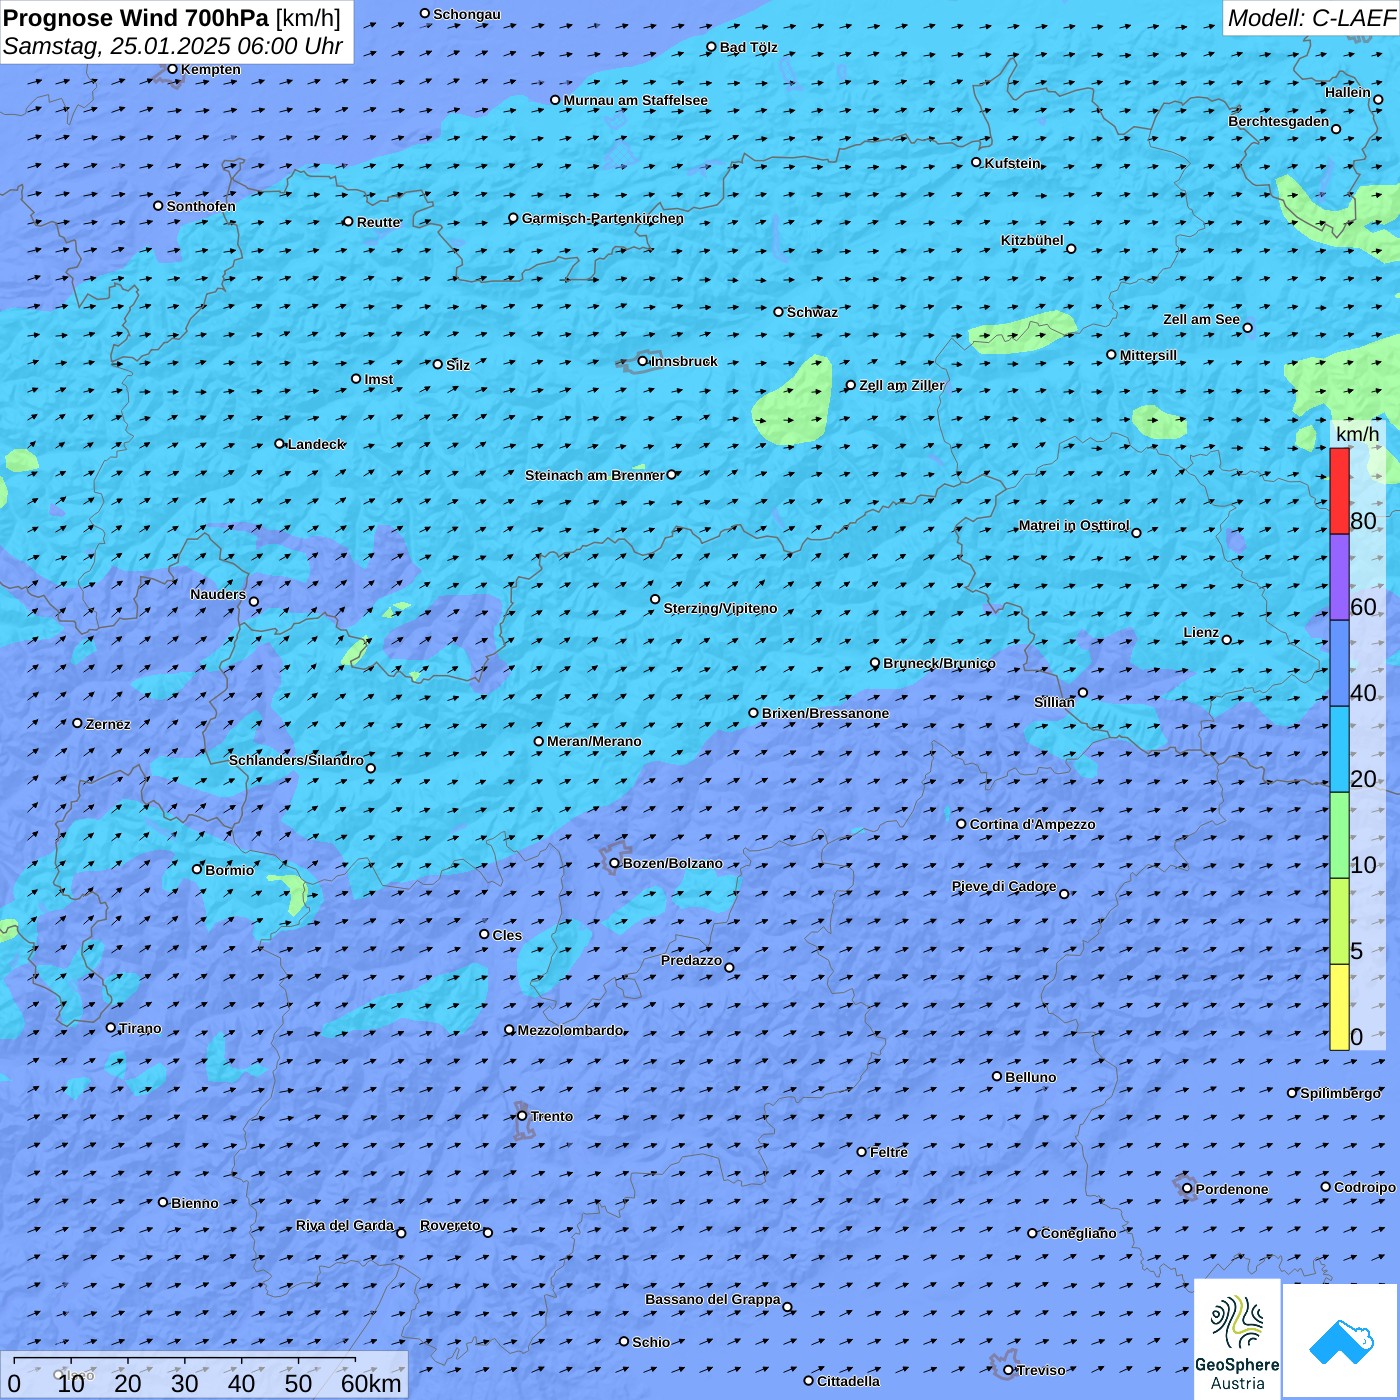This screenshot has height=1400, width=1400.
Task: Click the Landeck location marker
Action: pos(280,444)
